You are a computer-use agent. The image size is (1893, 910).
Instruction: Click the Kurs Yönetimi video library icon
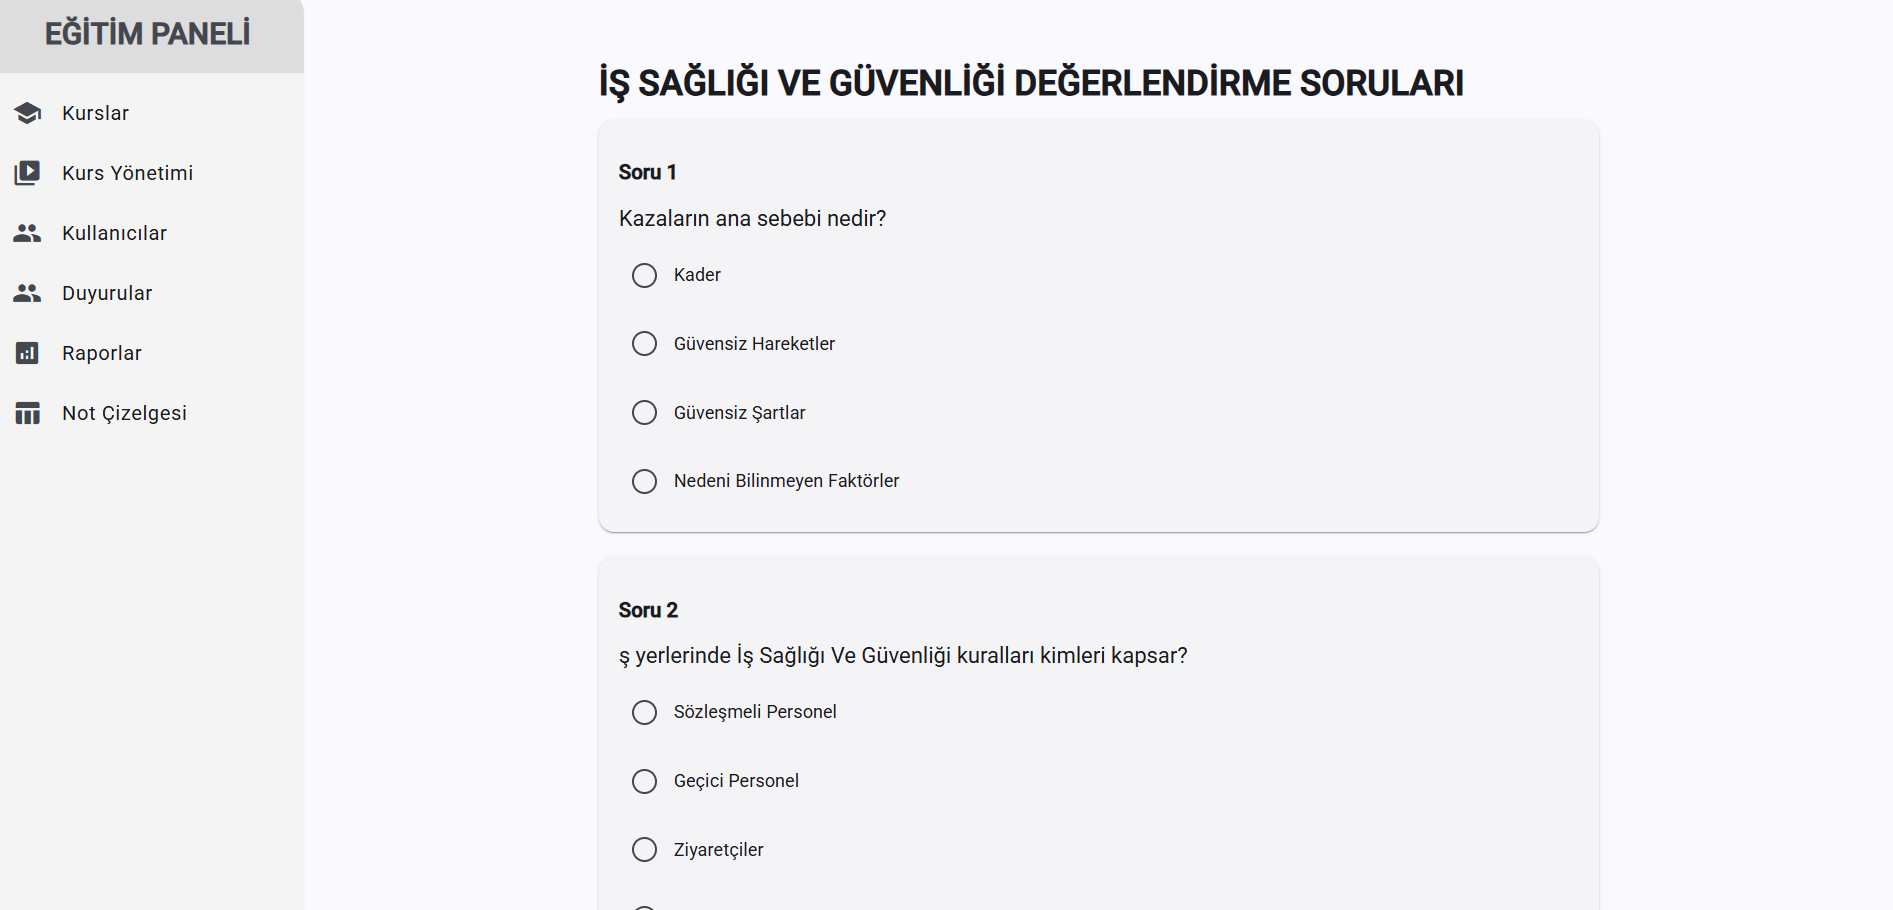[x=28, y=173]
